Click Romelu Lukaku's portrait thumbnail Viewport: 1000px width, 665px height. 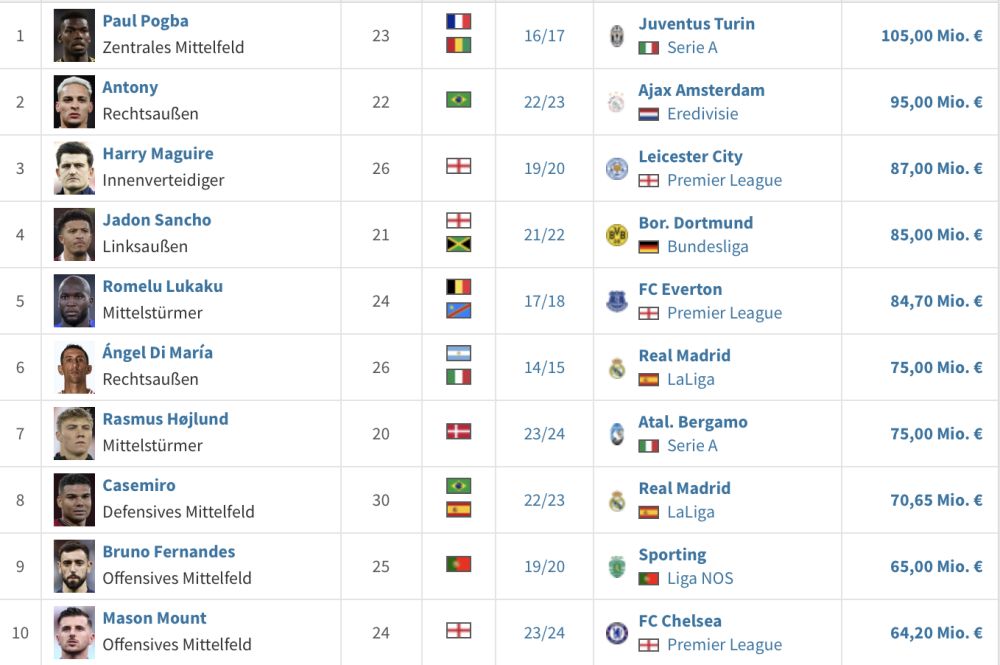click(74, 301)
